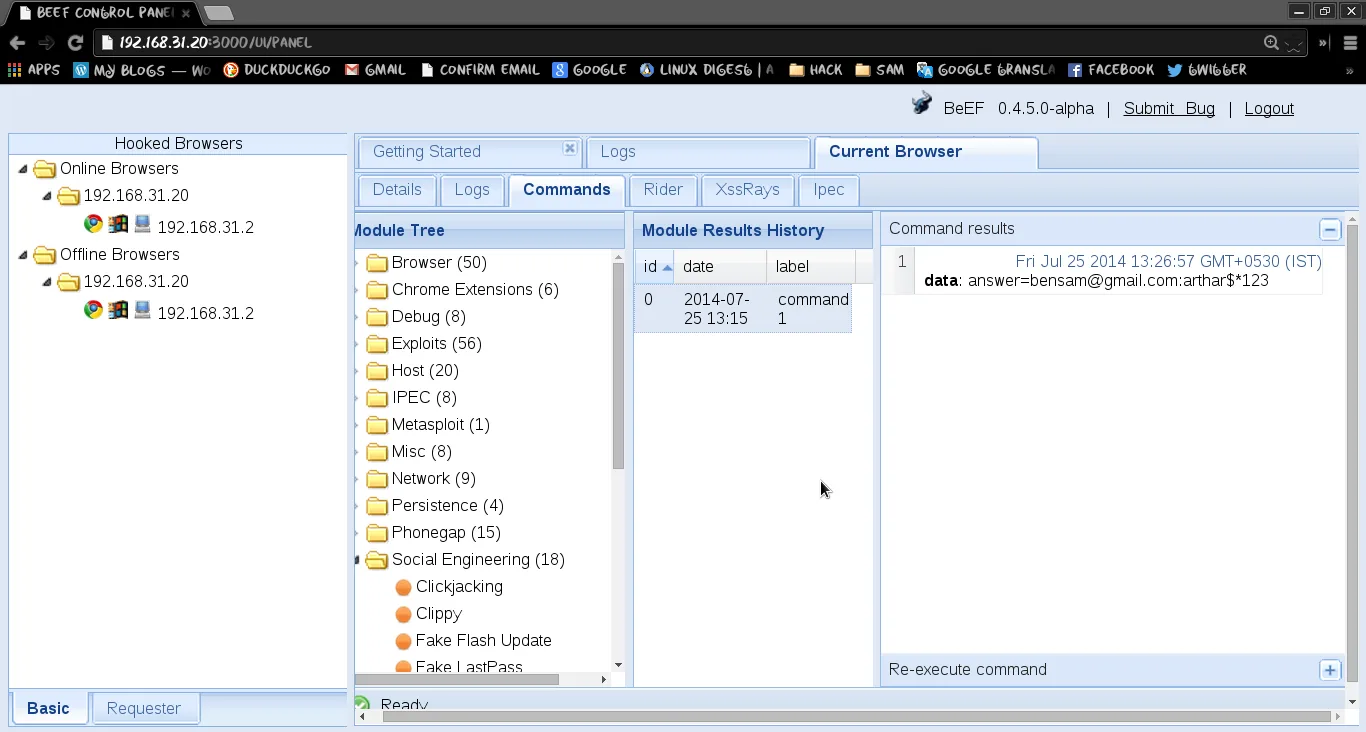Select command 1 row in results history
Image resolution: width=1366 pixels, height=732 pixels.
coord(743,309)
